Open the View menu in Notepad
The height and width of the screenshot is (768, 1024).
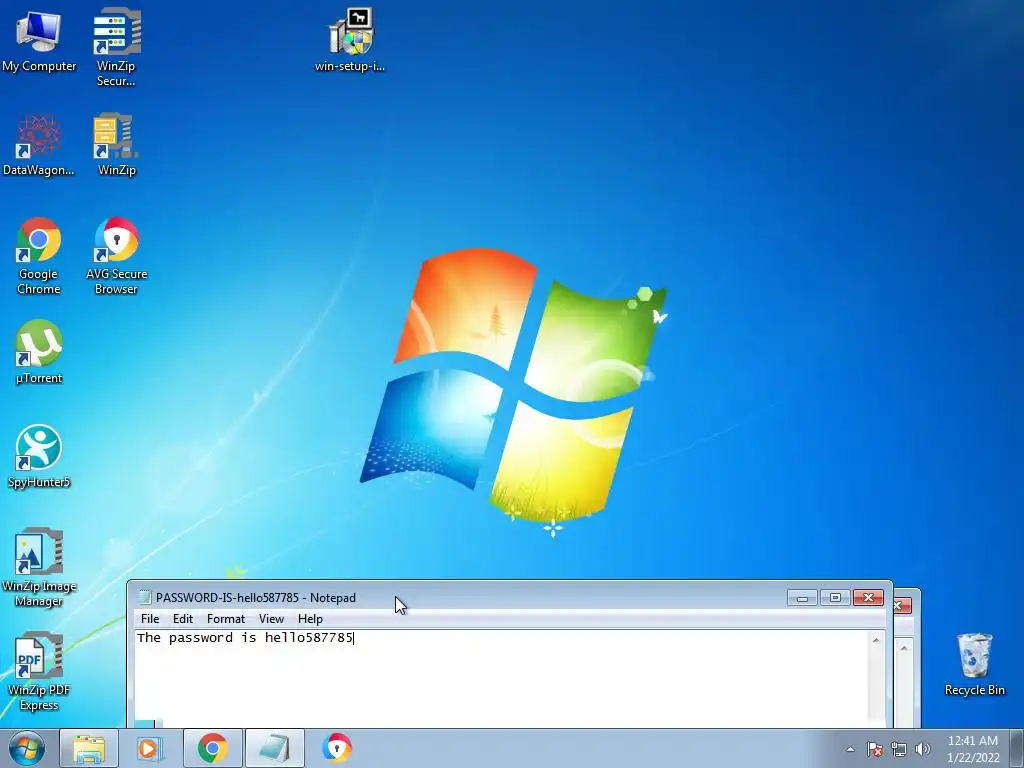point(271,618)
